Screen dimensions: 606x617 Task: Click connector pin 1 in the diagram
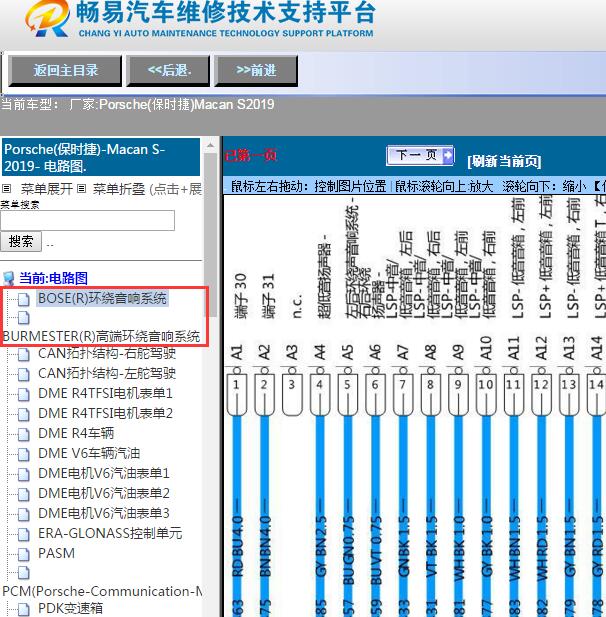coord(236,395)
